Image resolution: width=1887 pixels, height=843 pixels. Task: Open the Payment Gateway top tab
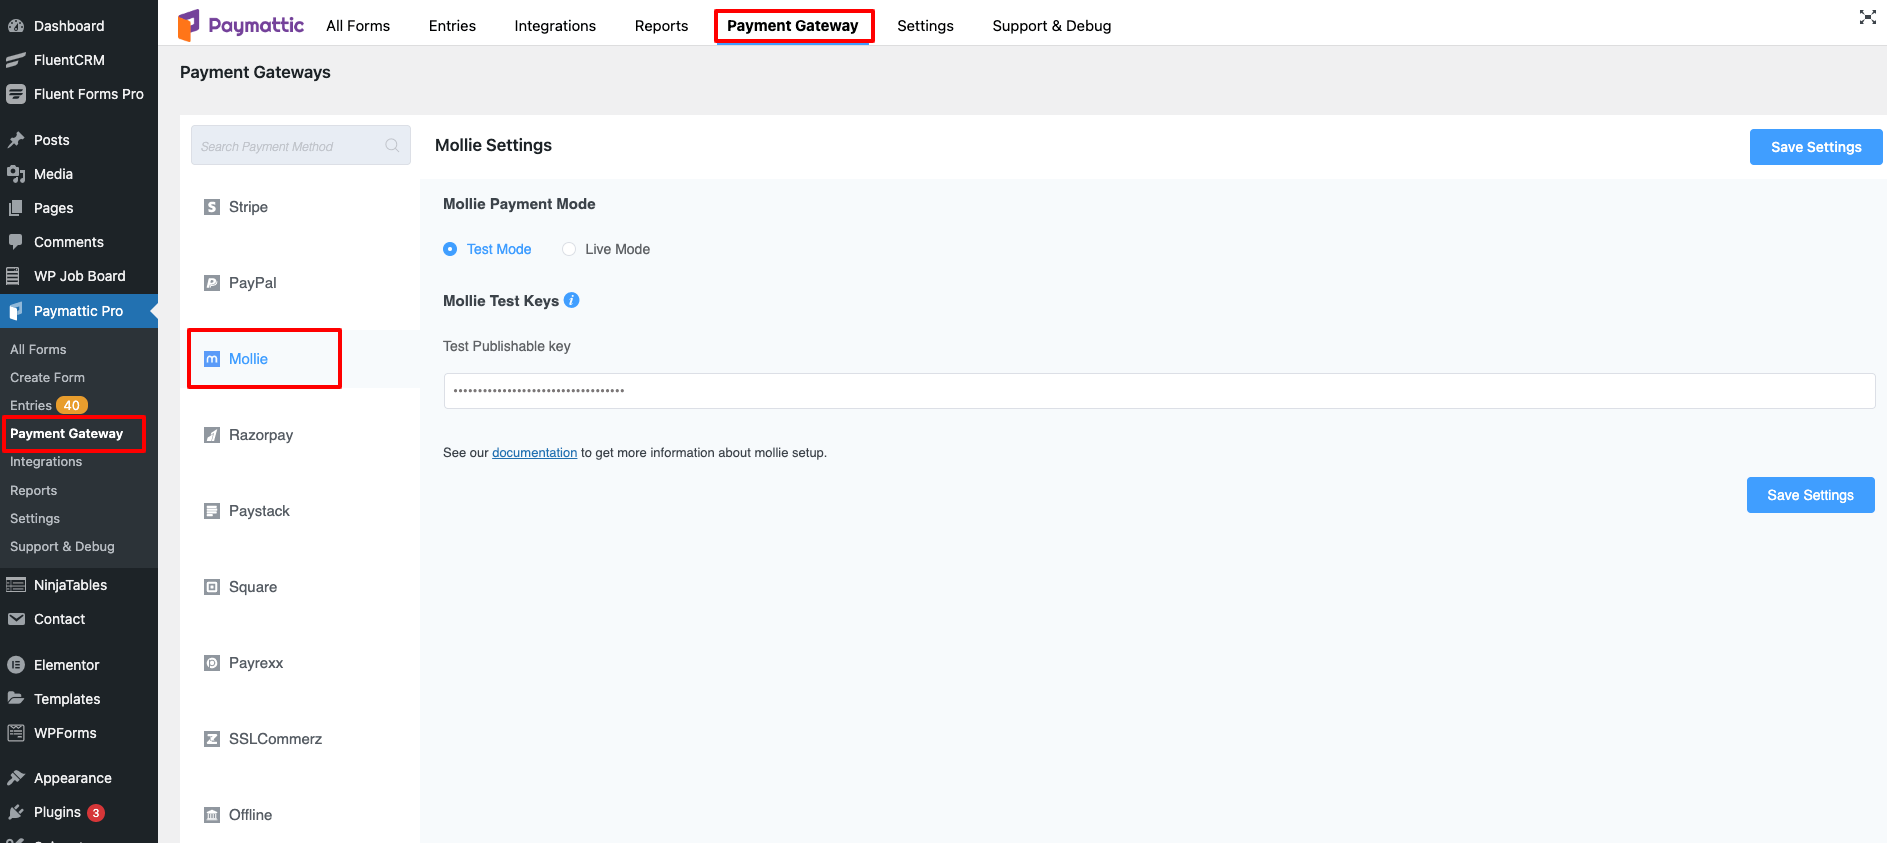point(793,26)
